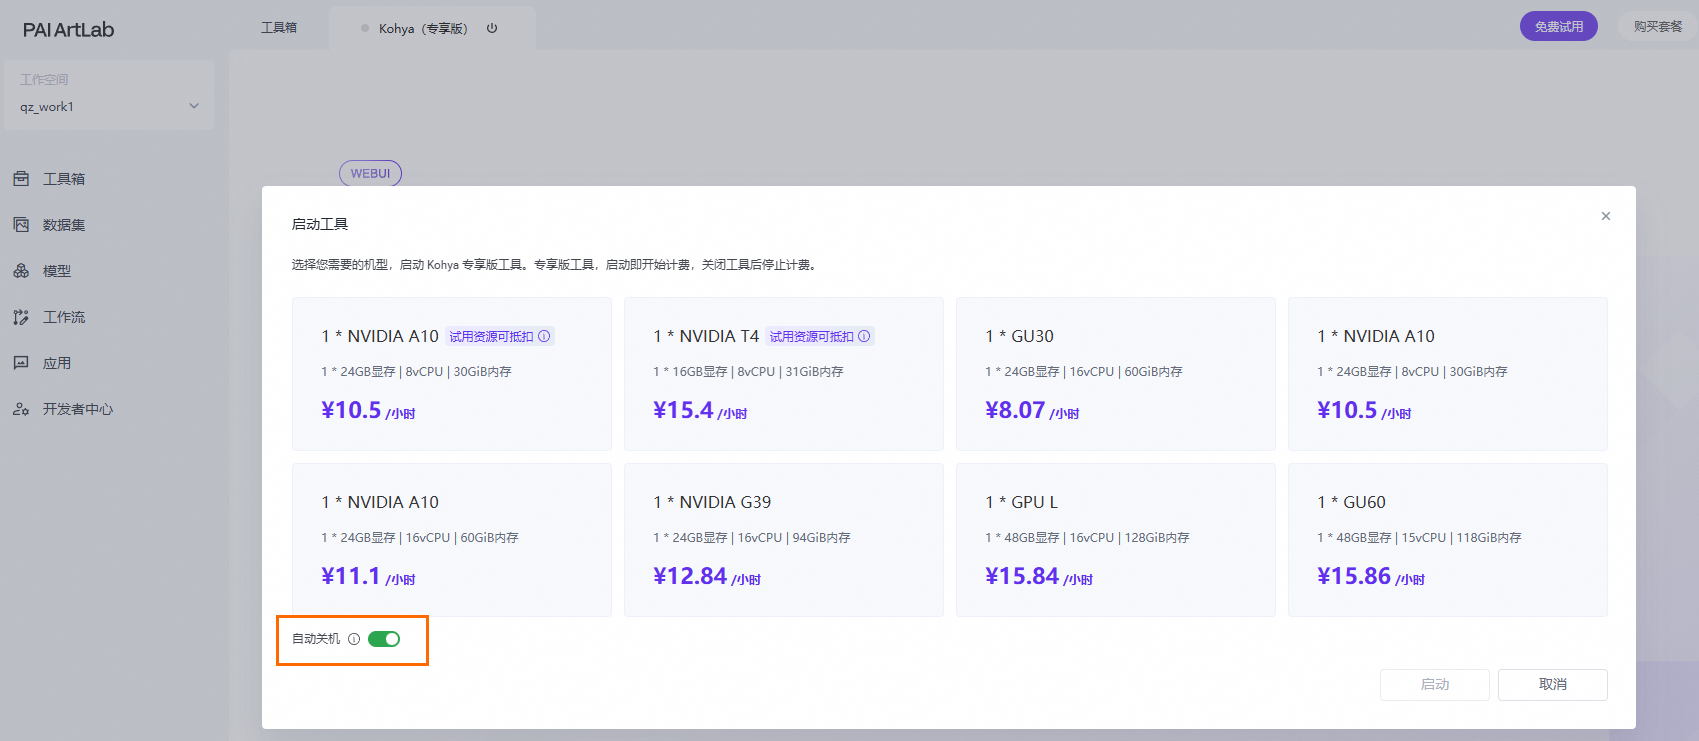This screenshot has height=741, width=1699.
Task: Open the 数据集 sidebar icon
Action: (x=21, y=225)
